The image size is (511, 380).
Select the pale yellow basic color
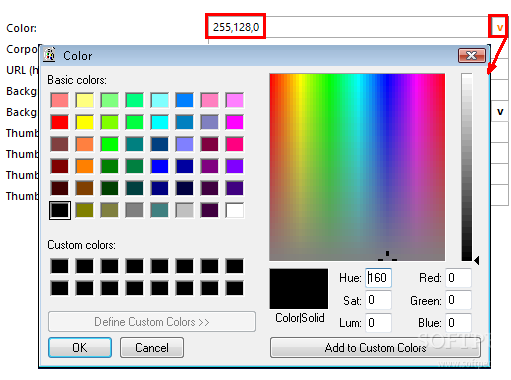coord(85,100)
